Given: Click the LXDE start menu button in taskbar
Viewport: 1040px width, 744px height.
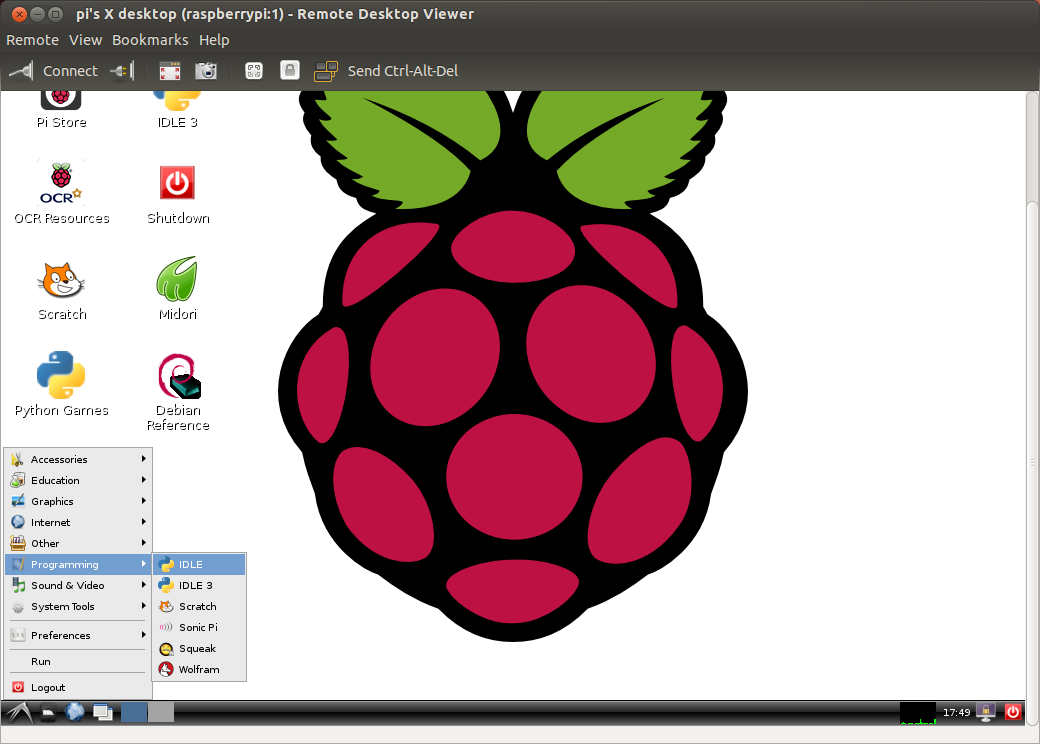Looking at the screenshot, I should (19, 713).
